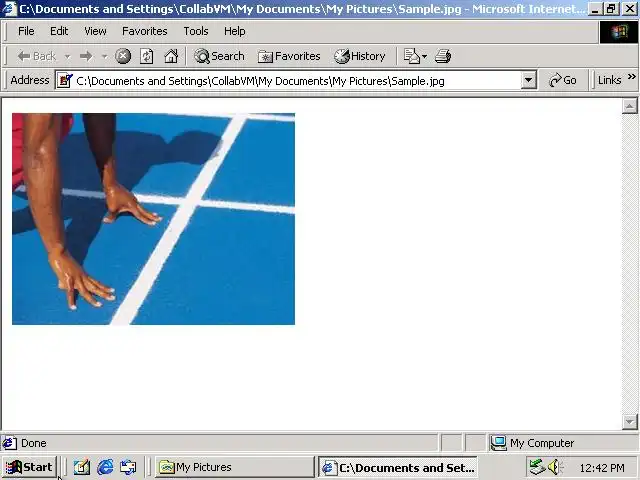The height and width of the screenshot is (480, 640).
Task: Close the Internet Explorer window
Action: 630,9
